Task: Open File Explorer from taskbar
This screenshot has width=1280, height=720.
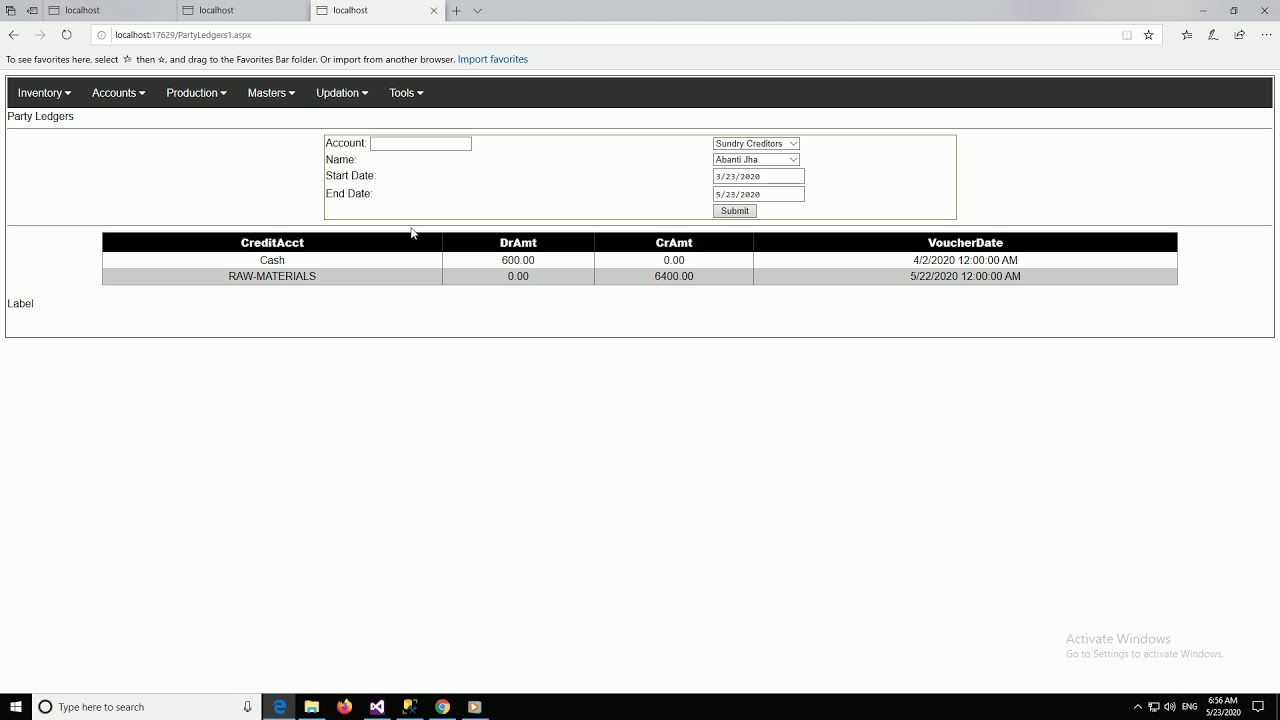Action: [312, 707]
